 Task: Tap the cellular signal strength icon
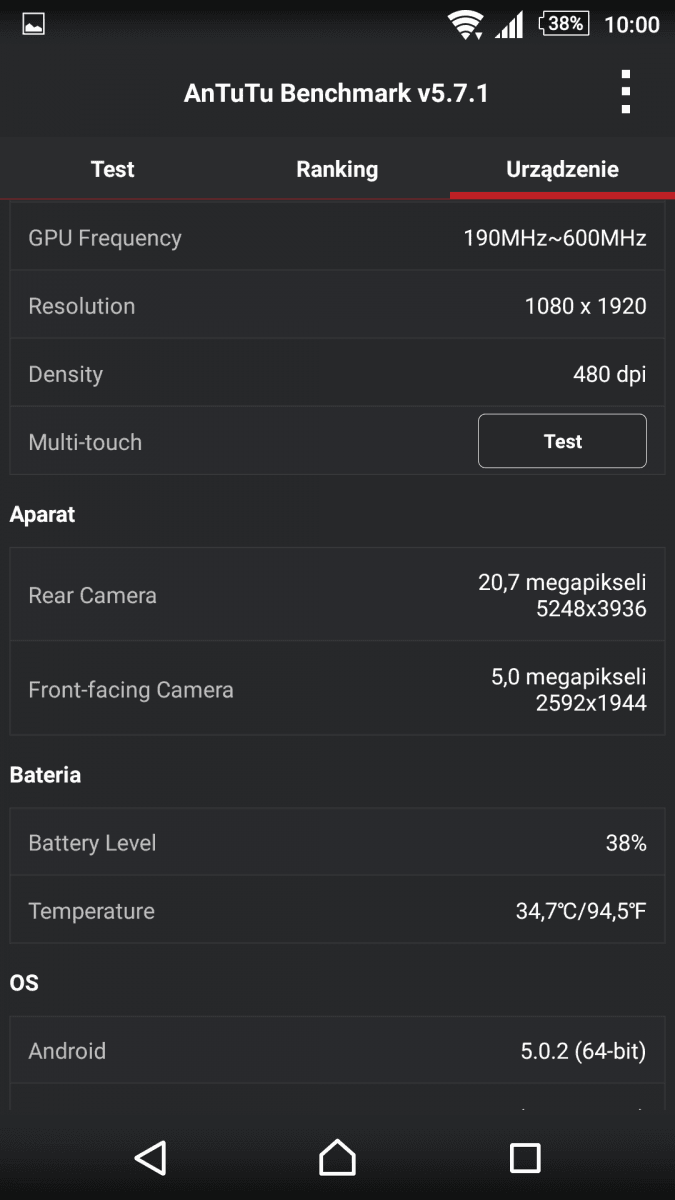pyautogui.click(x=509, y=24)
